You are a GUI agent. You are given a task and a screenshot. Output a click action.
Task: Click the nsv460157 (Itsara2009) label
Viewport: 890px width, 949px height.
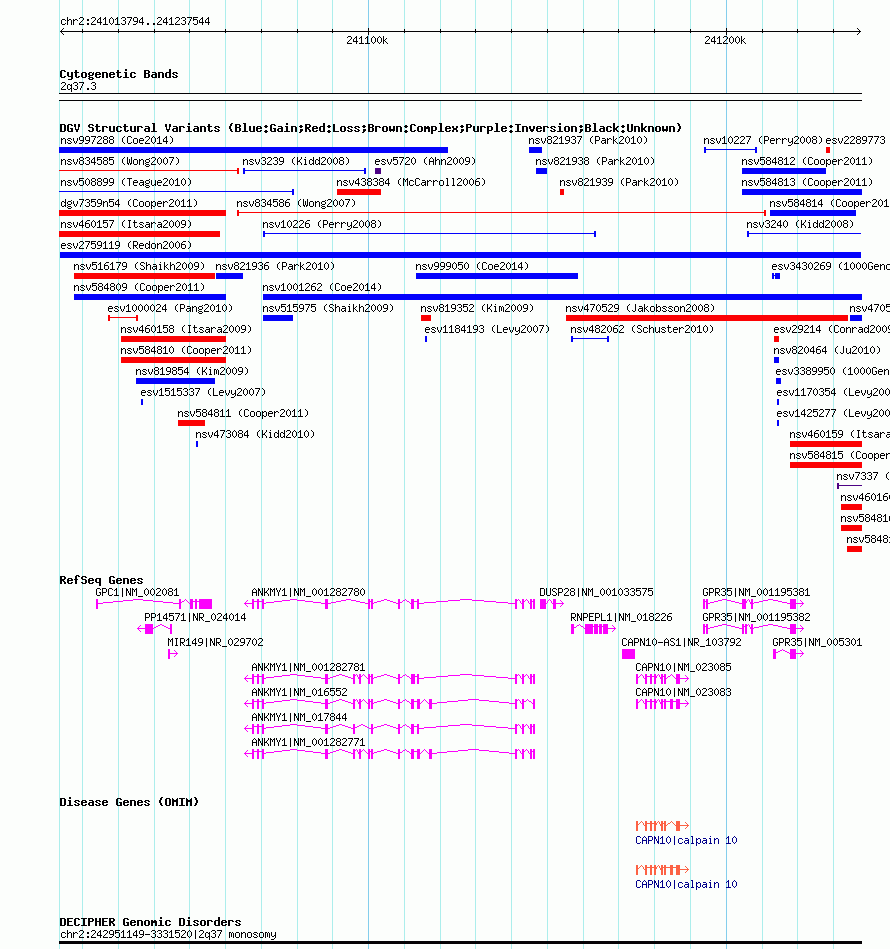(x=126, y=225)
